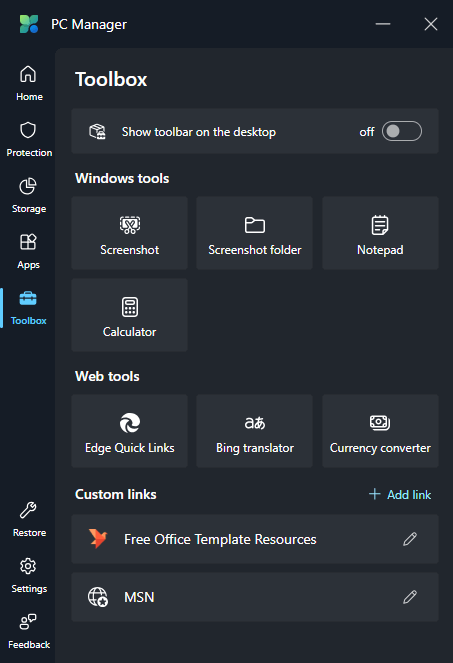This screenshot has width=453, height=663.
Task: Edit the Free Office Template Resources link
Action: tap(410, 539)
